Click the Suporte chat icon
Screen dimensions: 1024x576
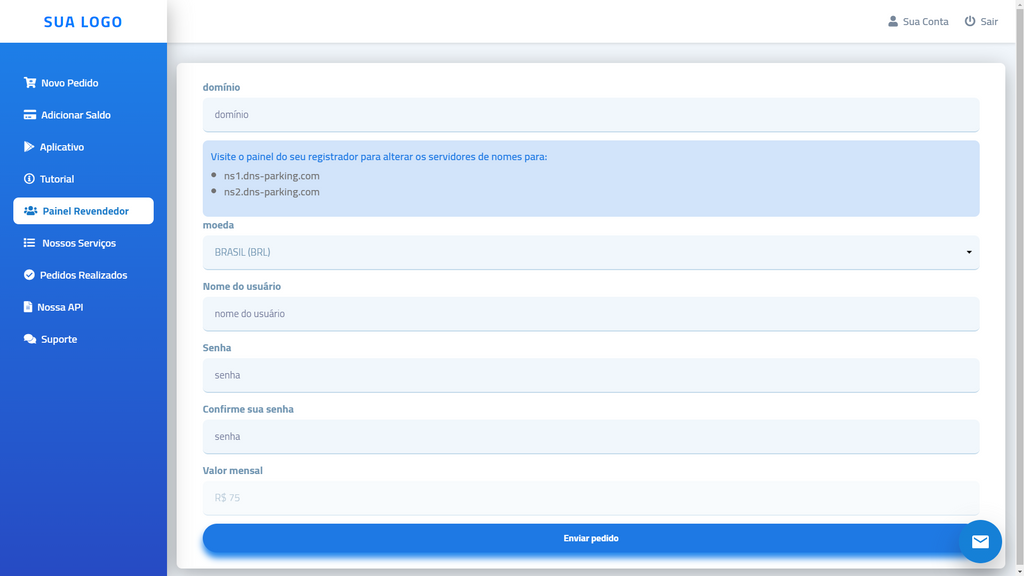click(29, 338)
